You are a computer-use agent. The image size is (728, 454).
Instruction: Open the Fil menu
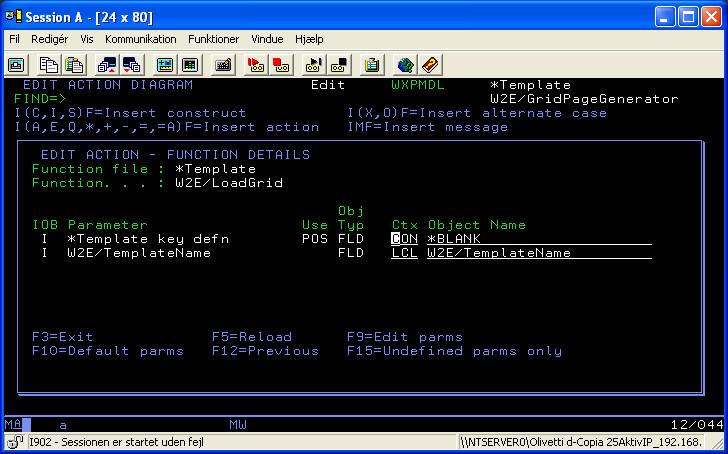[x=14, y=39]
